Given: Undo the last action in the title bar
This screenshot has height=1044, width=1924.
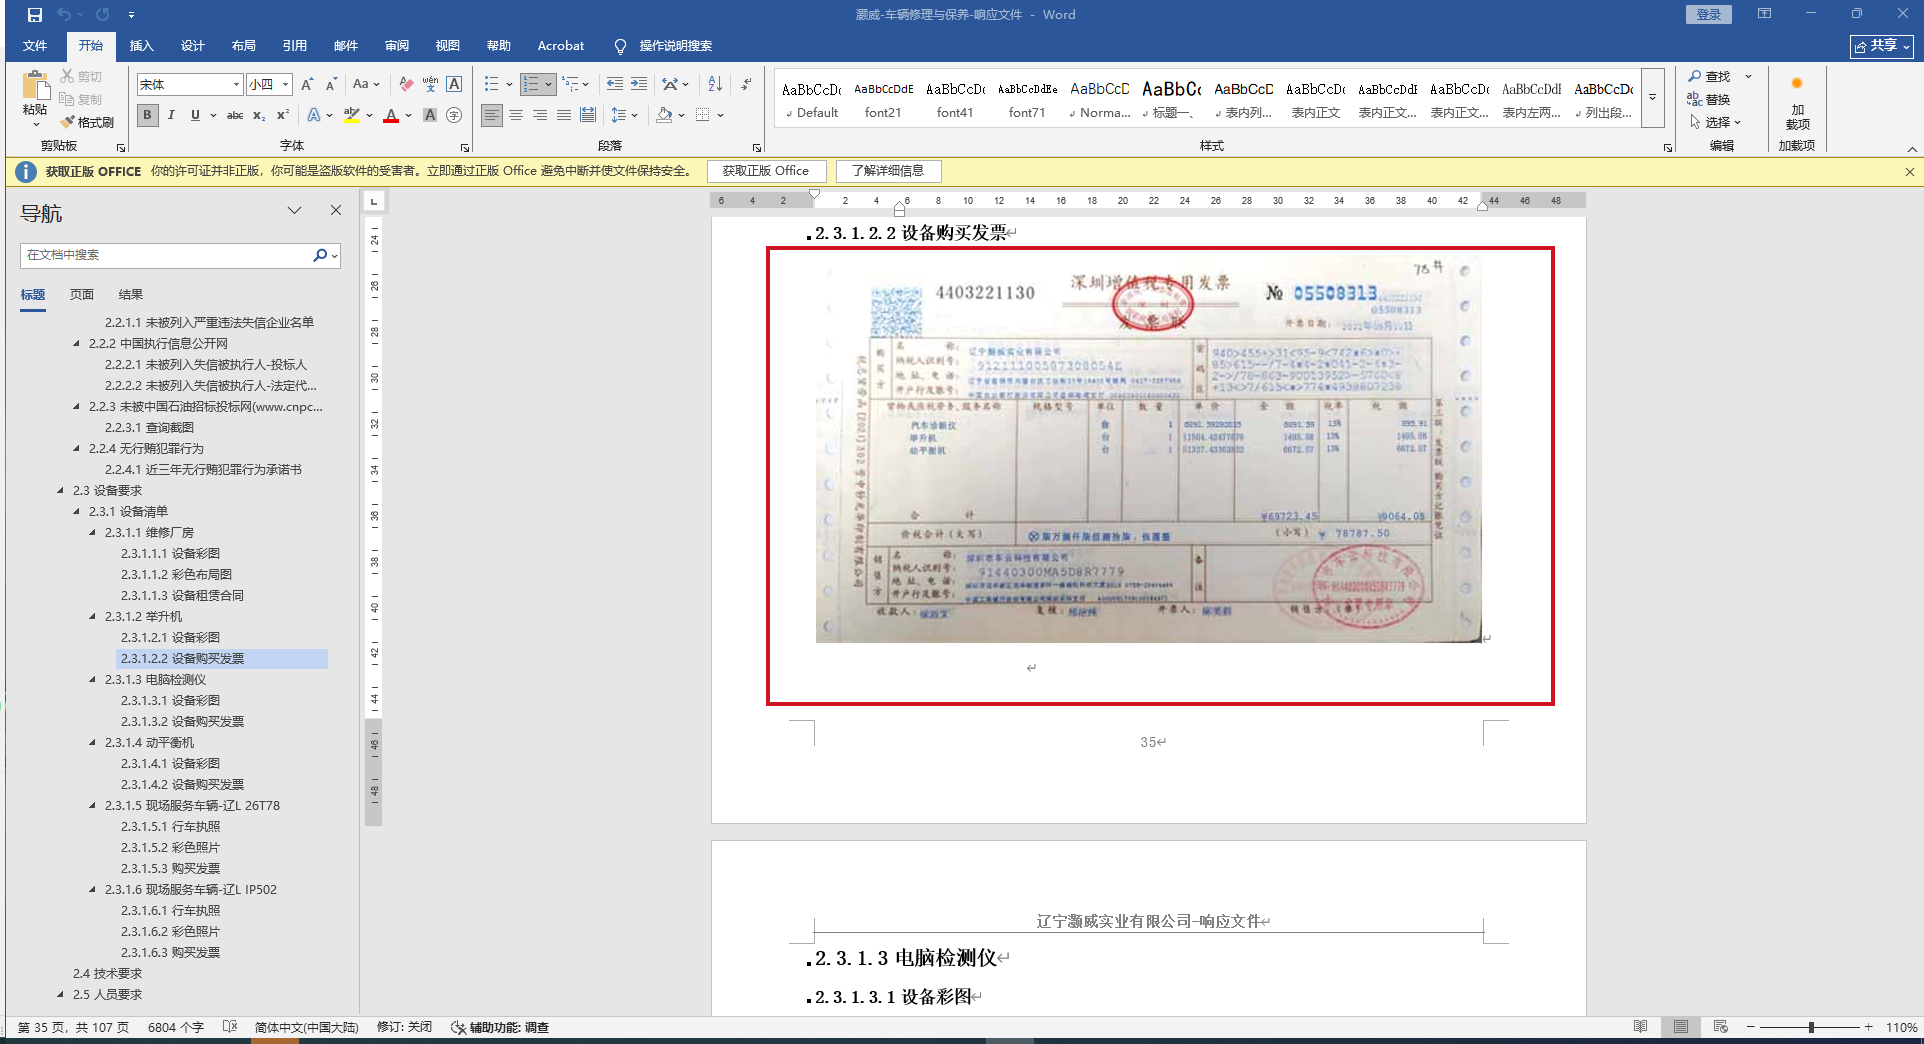Looking at the screenshot, I should [64, 15].
